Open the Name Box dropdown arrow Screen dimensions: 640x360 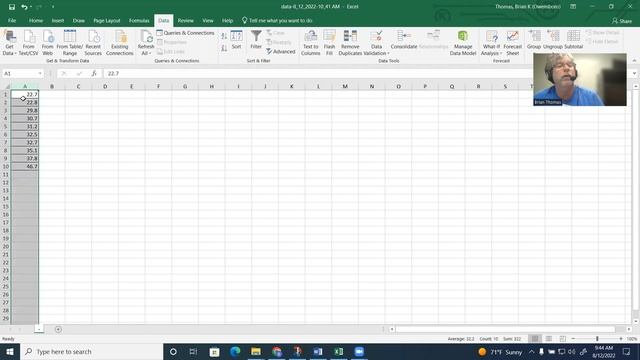(40, 73)
